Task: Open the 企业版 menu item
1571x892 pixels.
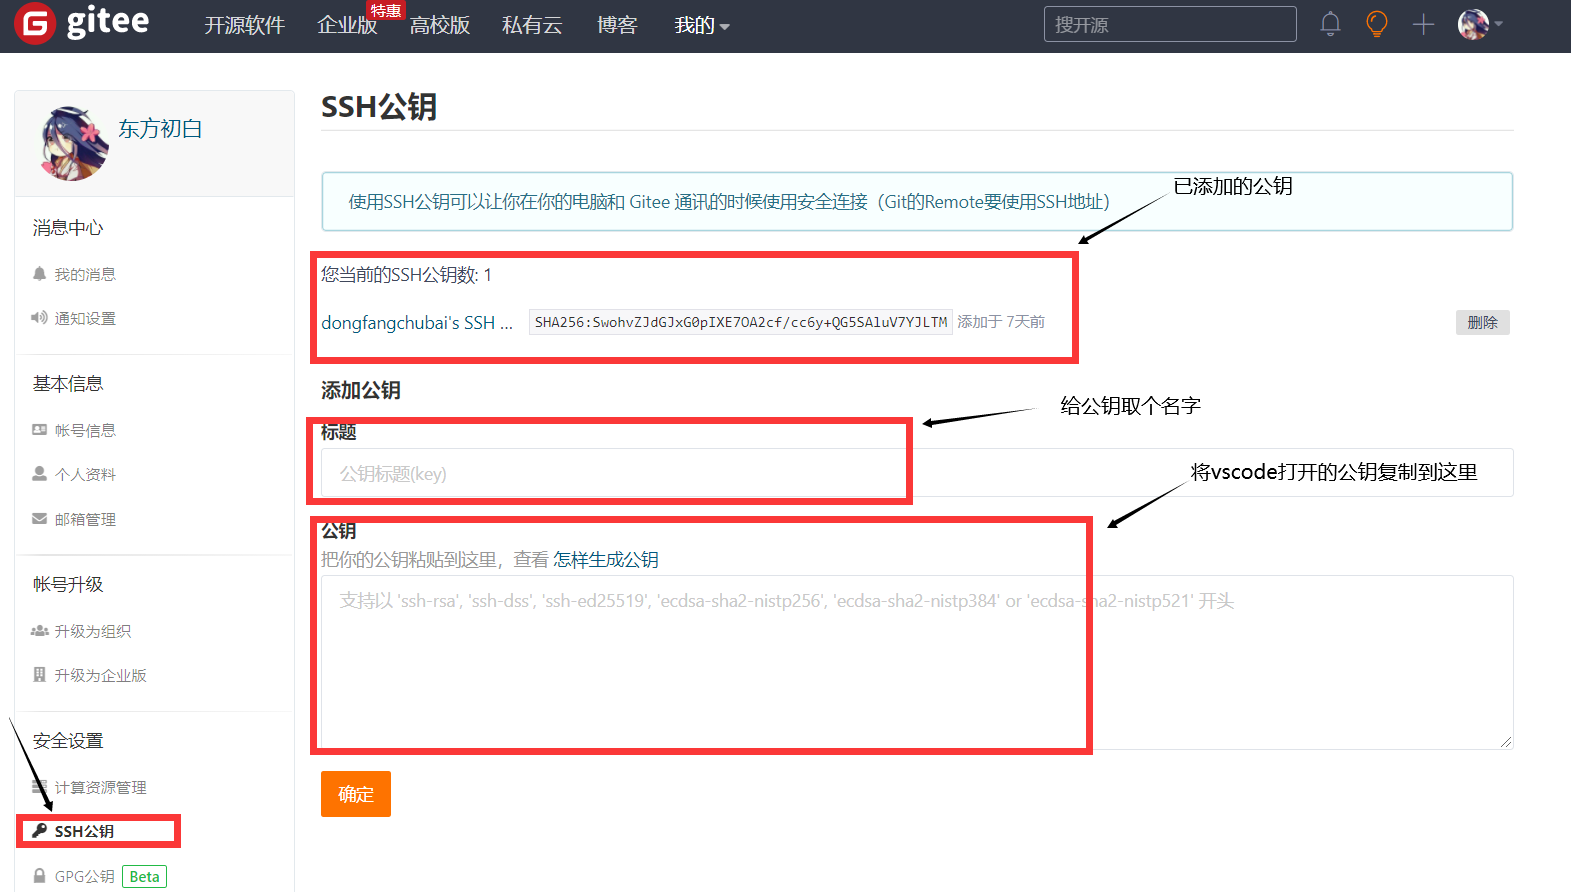Action: click(x=347, y=25)
